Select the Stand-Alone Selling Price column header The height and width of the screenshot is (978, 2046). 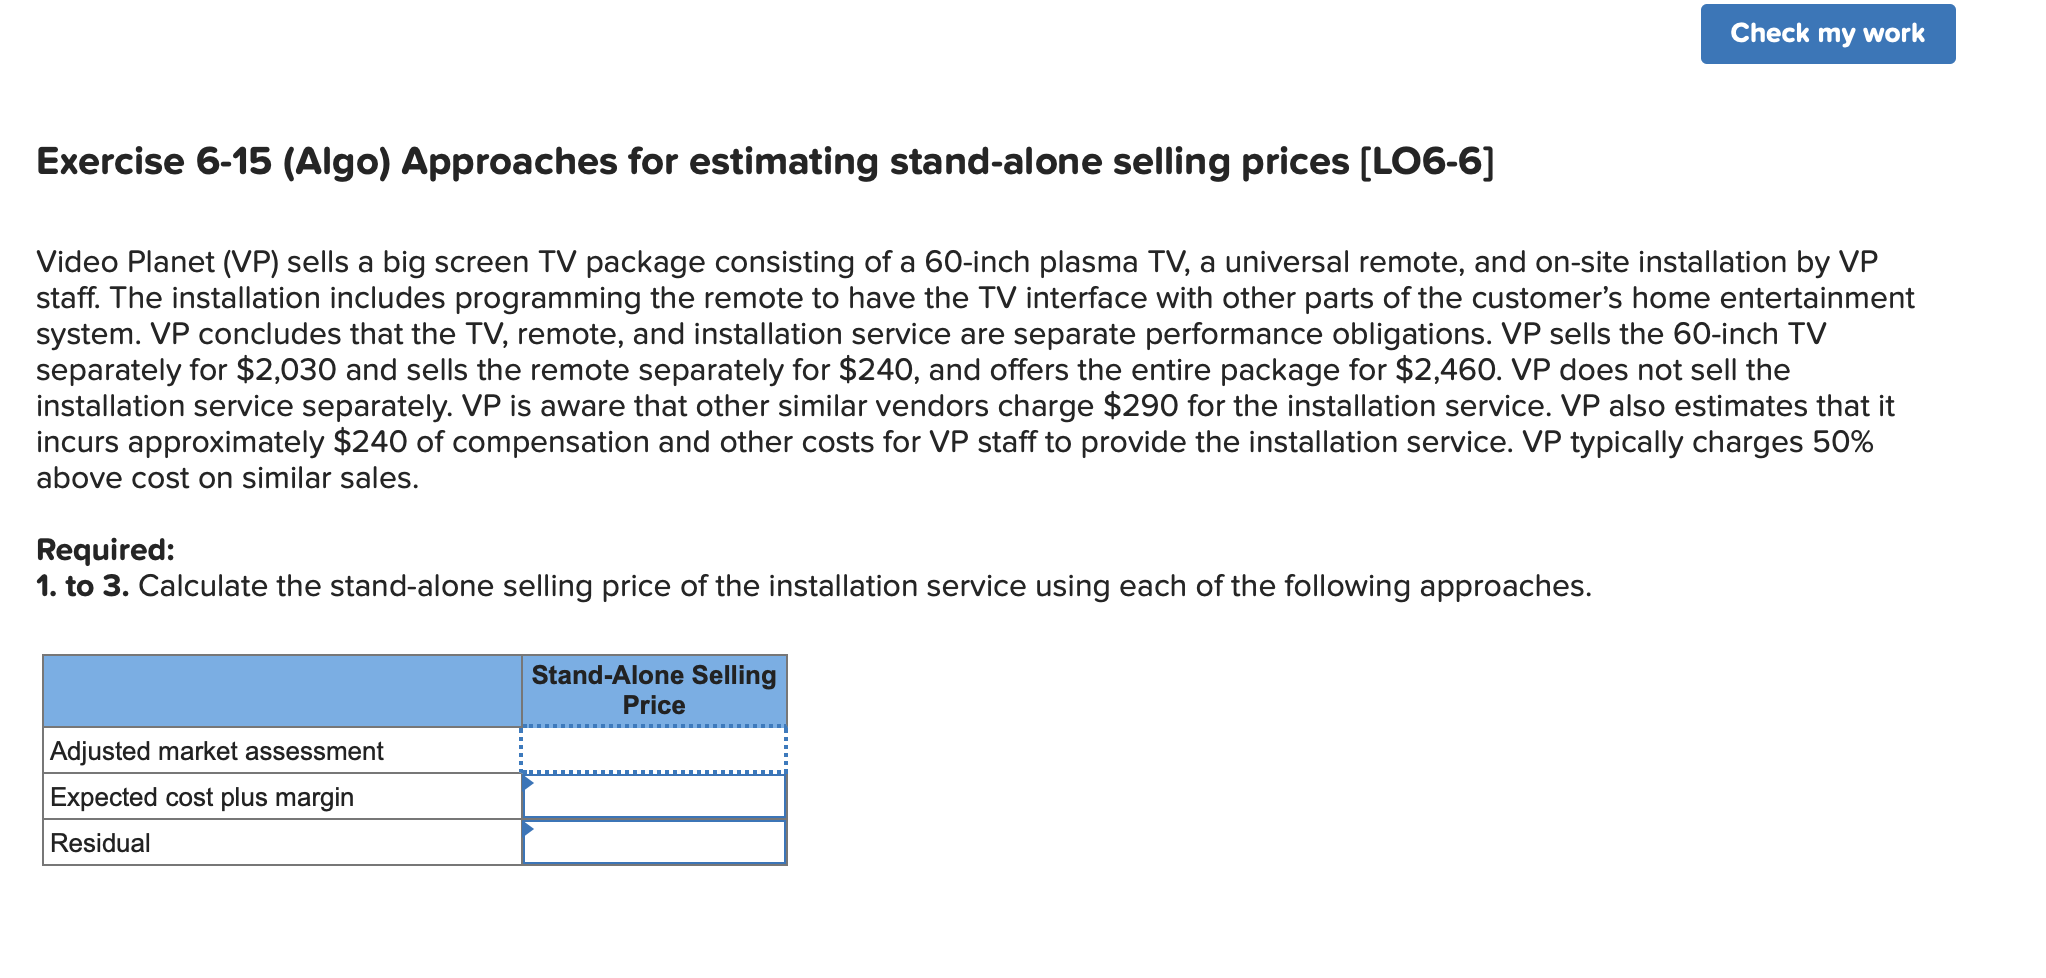pyautogui.click(x=652, y=690)
